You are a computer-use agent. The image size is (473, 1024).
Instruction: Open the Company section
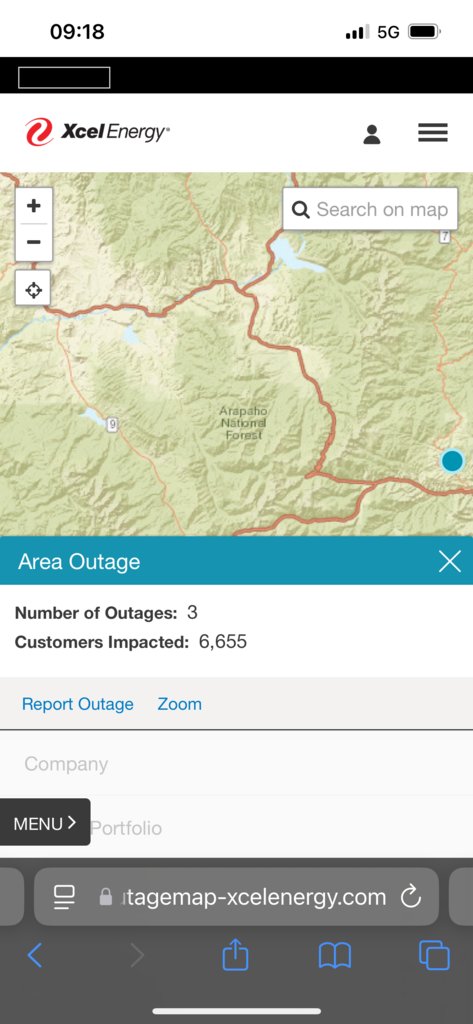tap(236, 763)
